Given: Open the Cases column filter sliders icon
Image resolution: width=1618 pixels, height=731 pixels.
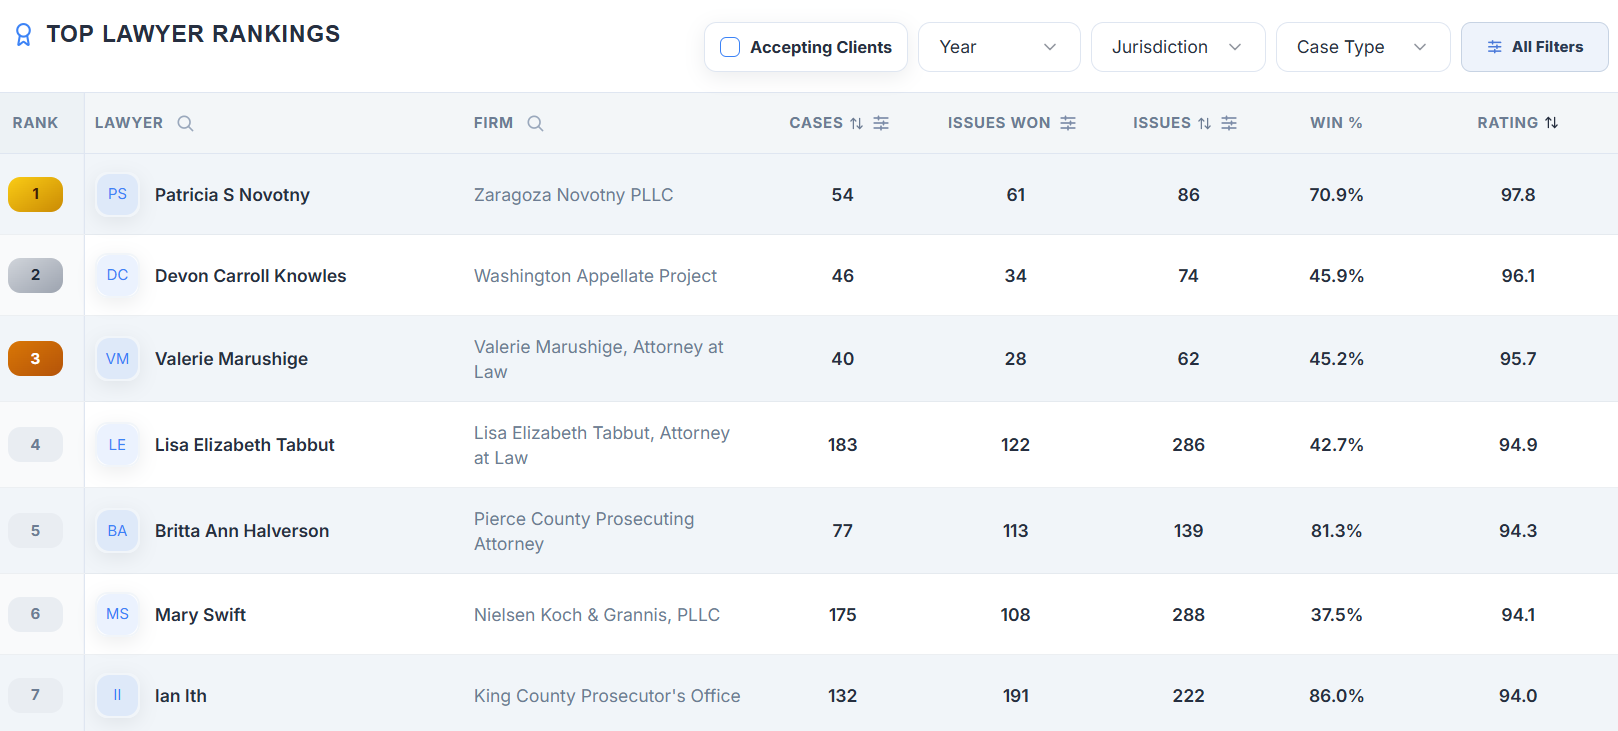Looking at the screenshot, I should point(881,123).
